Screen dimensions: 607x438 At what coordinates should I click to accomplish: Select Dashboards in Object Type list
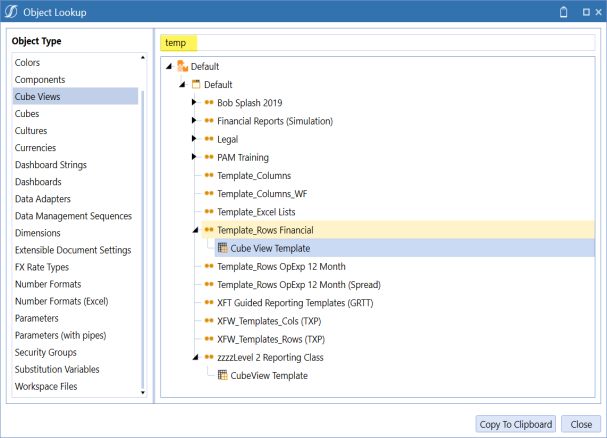38,182
